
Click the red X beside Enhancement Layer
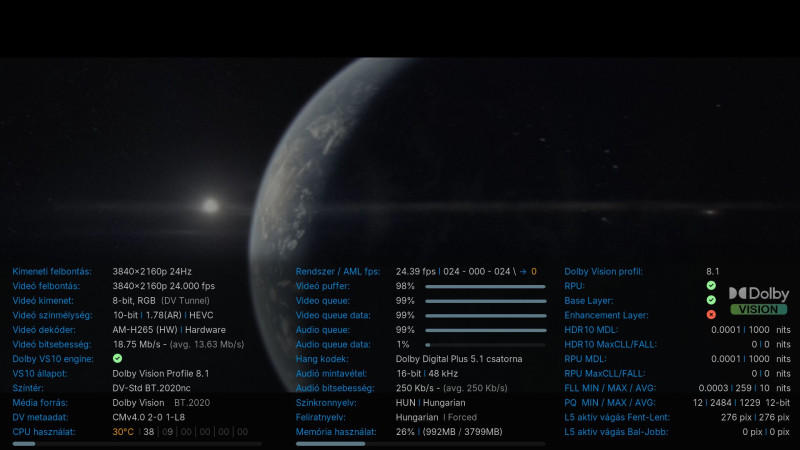[711, 315]
